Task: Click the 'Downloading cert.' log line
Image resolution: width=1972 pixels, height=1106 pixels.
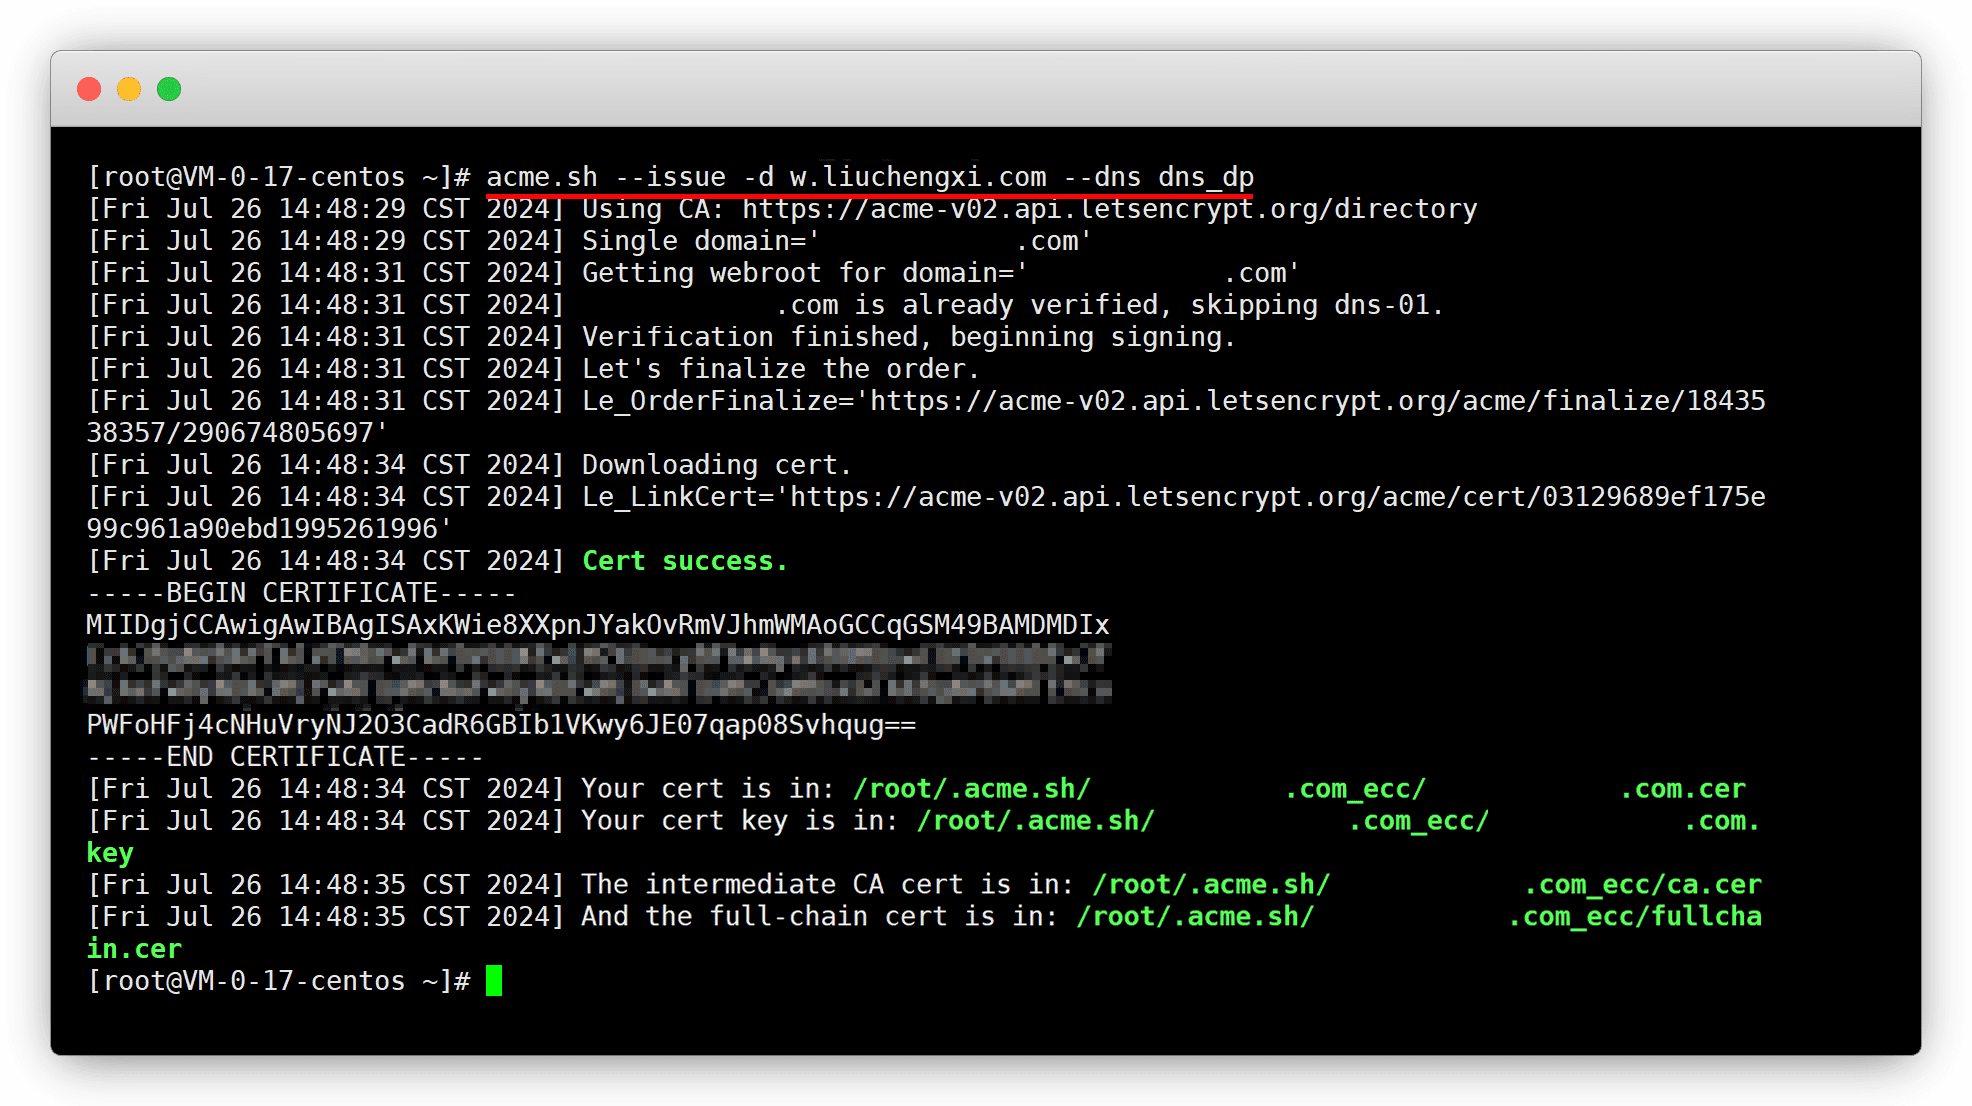Action: [716, 465]
